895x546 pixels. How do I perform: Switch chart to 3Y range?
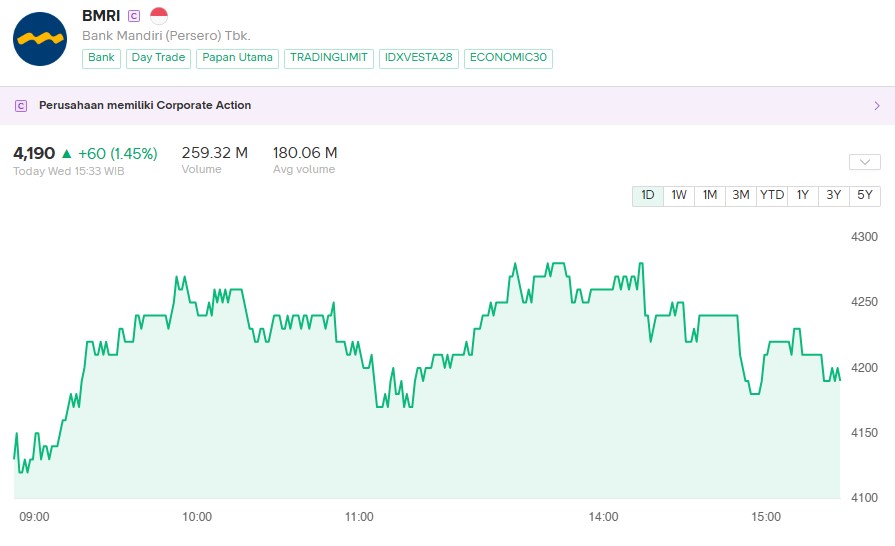coord(834,195)
